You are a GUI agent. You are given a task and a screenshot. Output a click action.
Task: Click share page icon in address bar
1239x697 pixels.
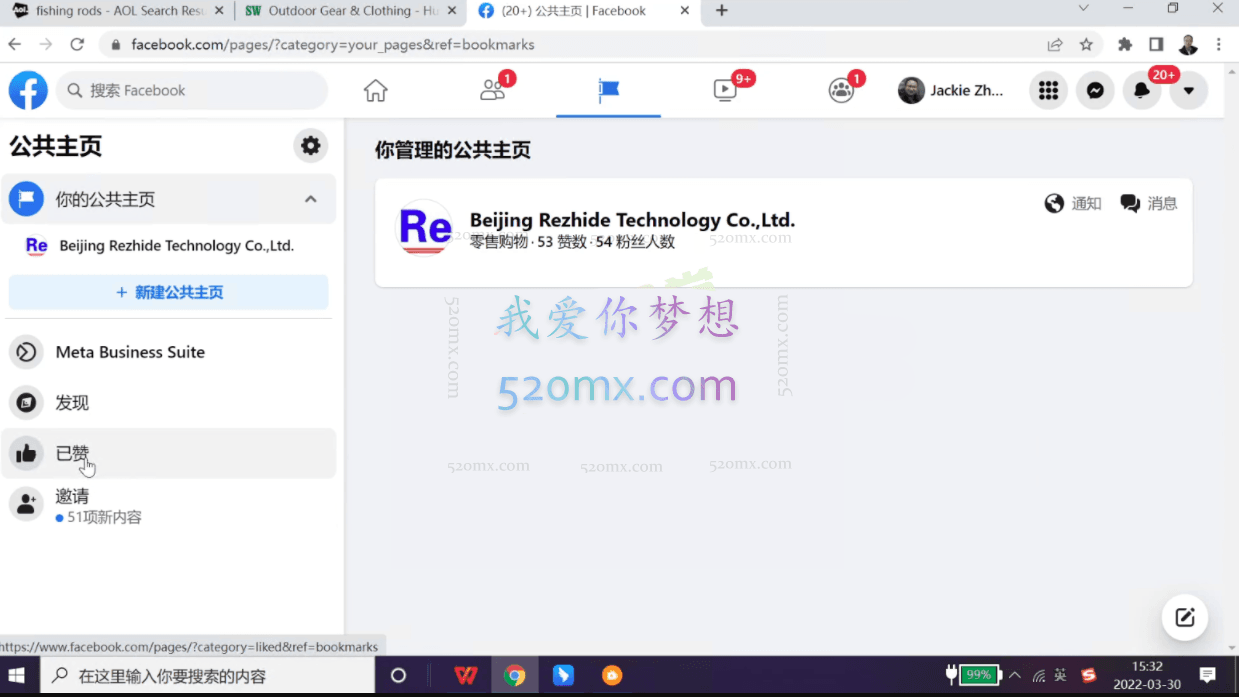[1055, 45]
